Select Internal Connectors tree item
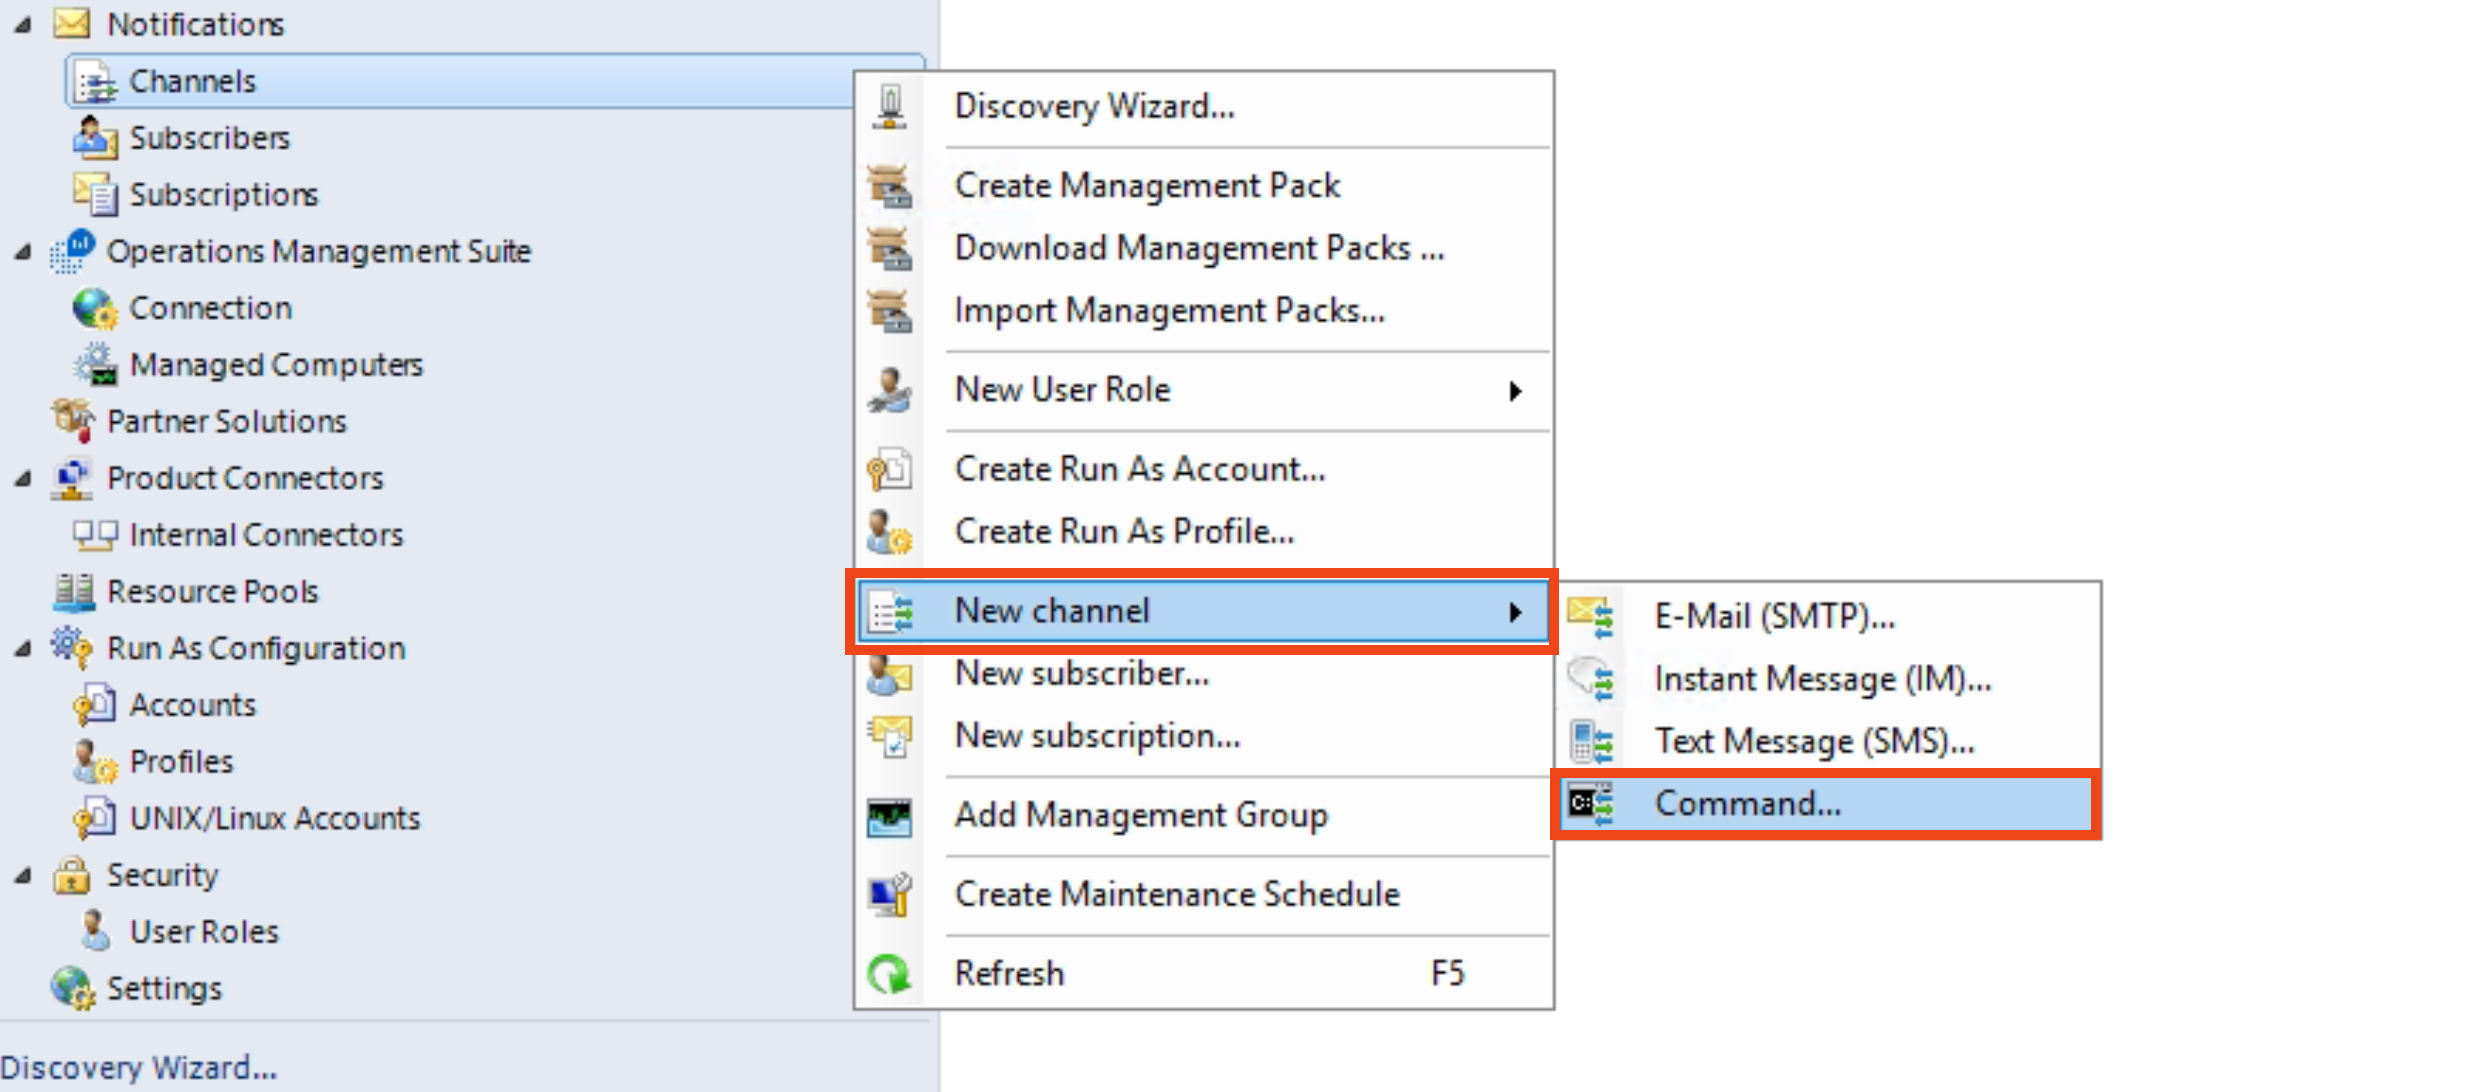This screenshot has height=1092, width=2476. (x=265, y=535)
